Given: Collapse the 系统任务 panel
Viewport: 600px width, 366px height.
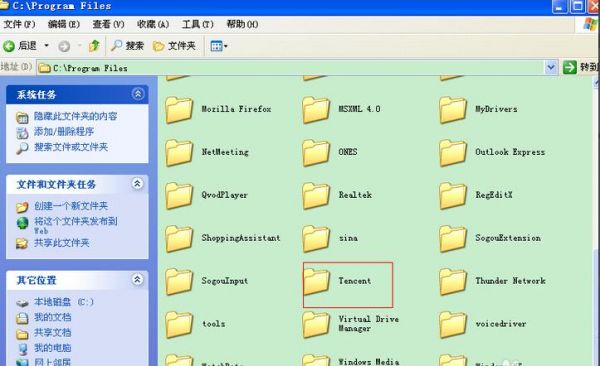Looking at the screenshot, I should coord(138,94).
